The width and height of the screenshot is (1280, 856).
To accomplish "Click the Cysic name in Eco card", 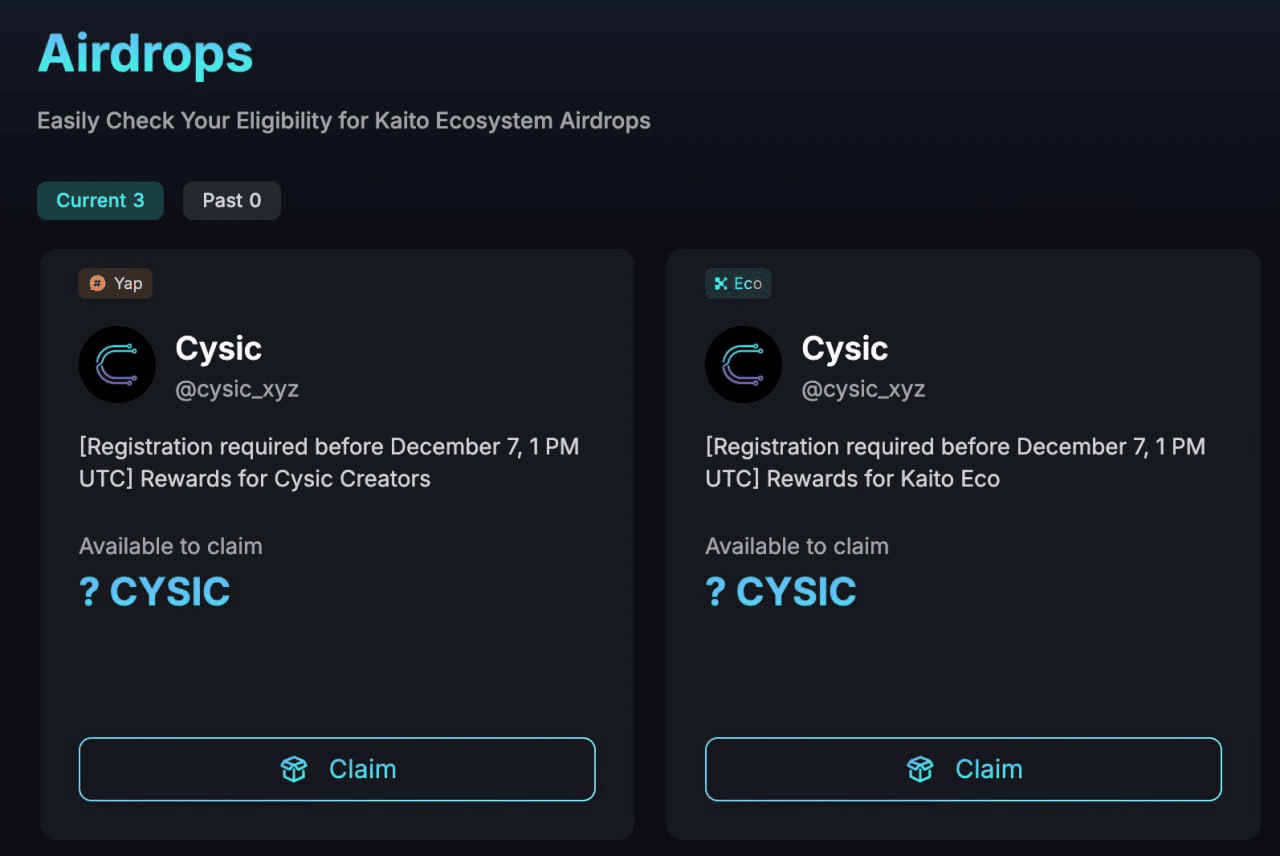I will pyautogui.click(x=844, y=348).
